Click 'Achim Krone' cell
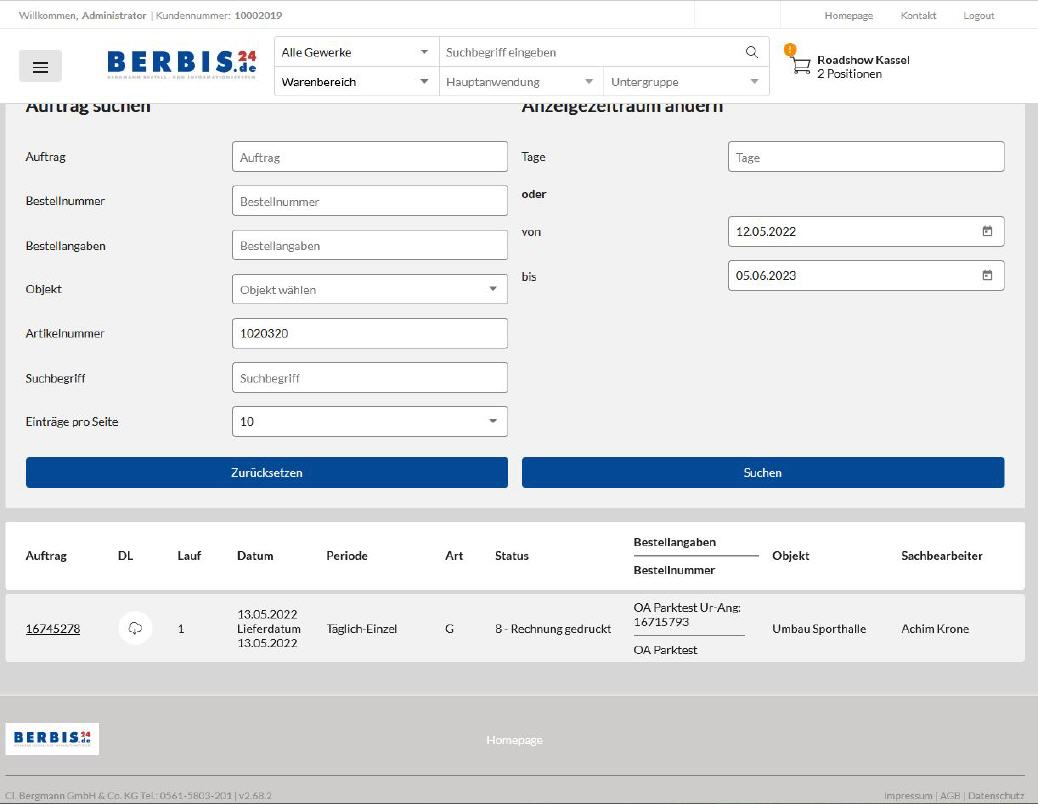 point(935,629)
